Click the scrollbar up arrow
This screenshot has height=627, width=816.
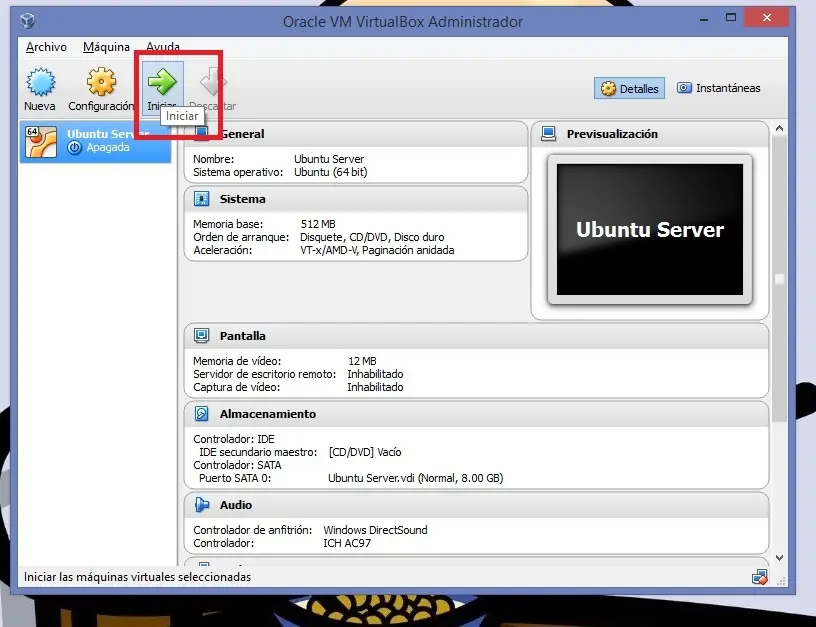779,128
